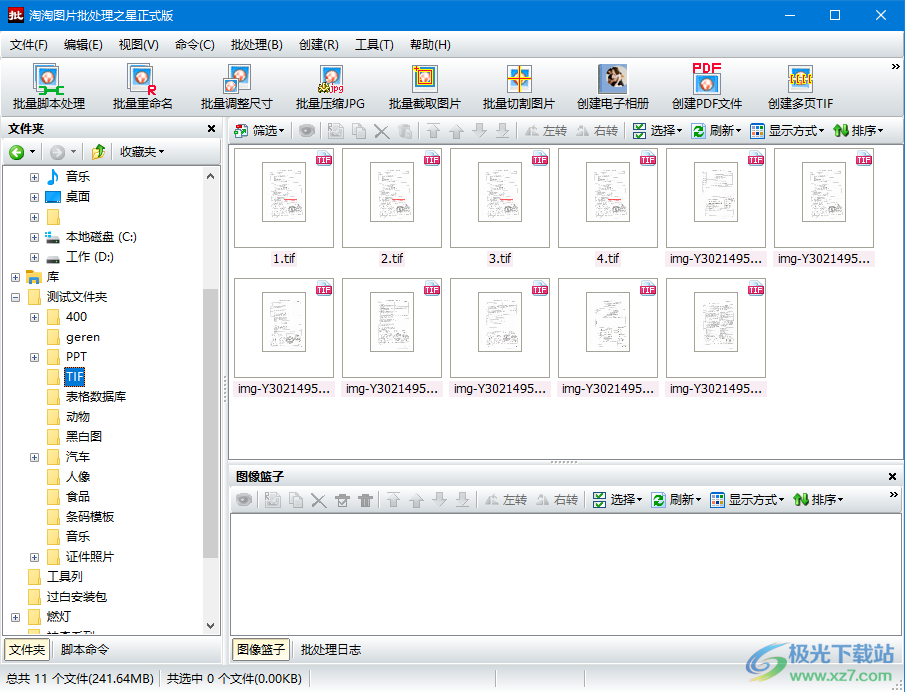This screenshot has width=905, height=692.
Task: Open the 批量切割图片 image split tool
Action: click(518, 86)
